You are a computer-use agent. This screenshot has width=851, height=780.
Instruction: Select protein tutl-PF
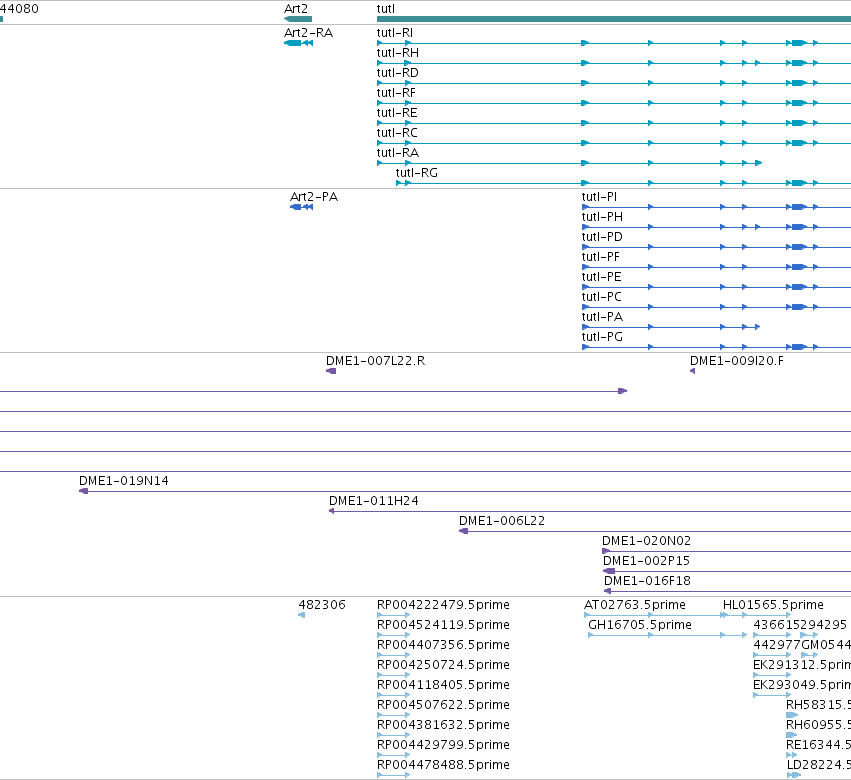click(601, 257)
